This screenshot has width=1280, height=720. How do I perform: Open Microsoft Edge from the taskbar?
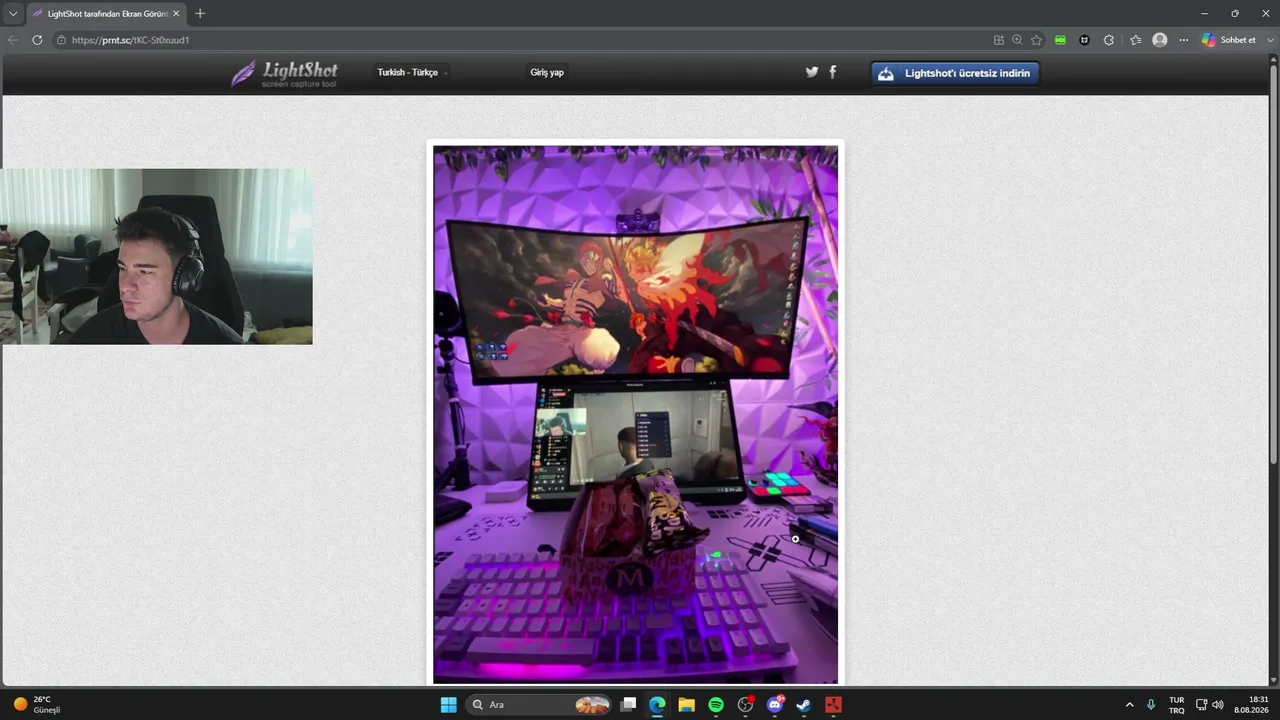[657, 705]
